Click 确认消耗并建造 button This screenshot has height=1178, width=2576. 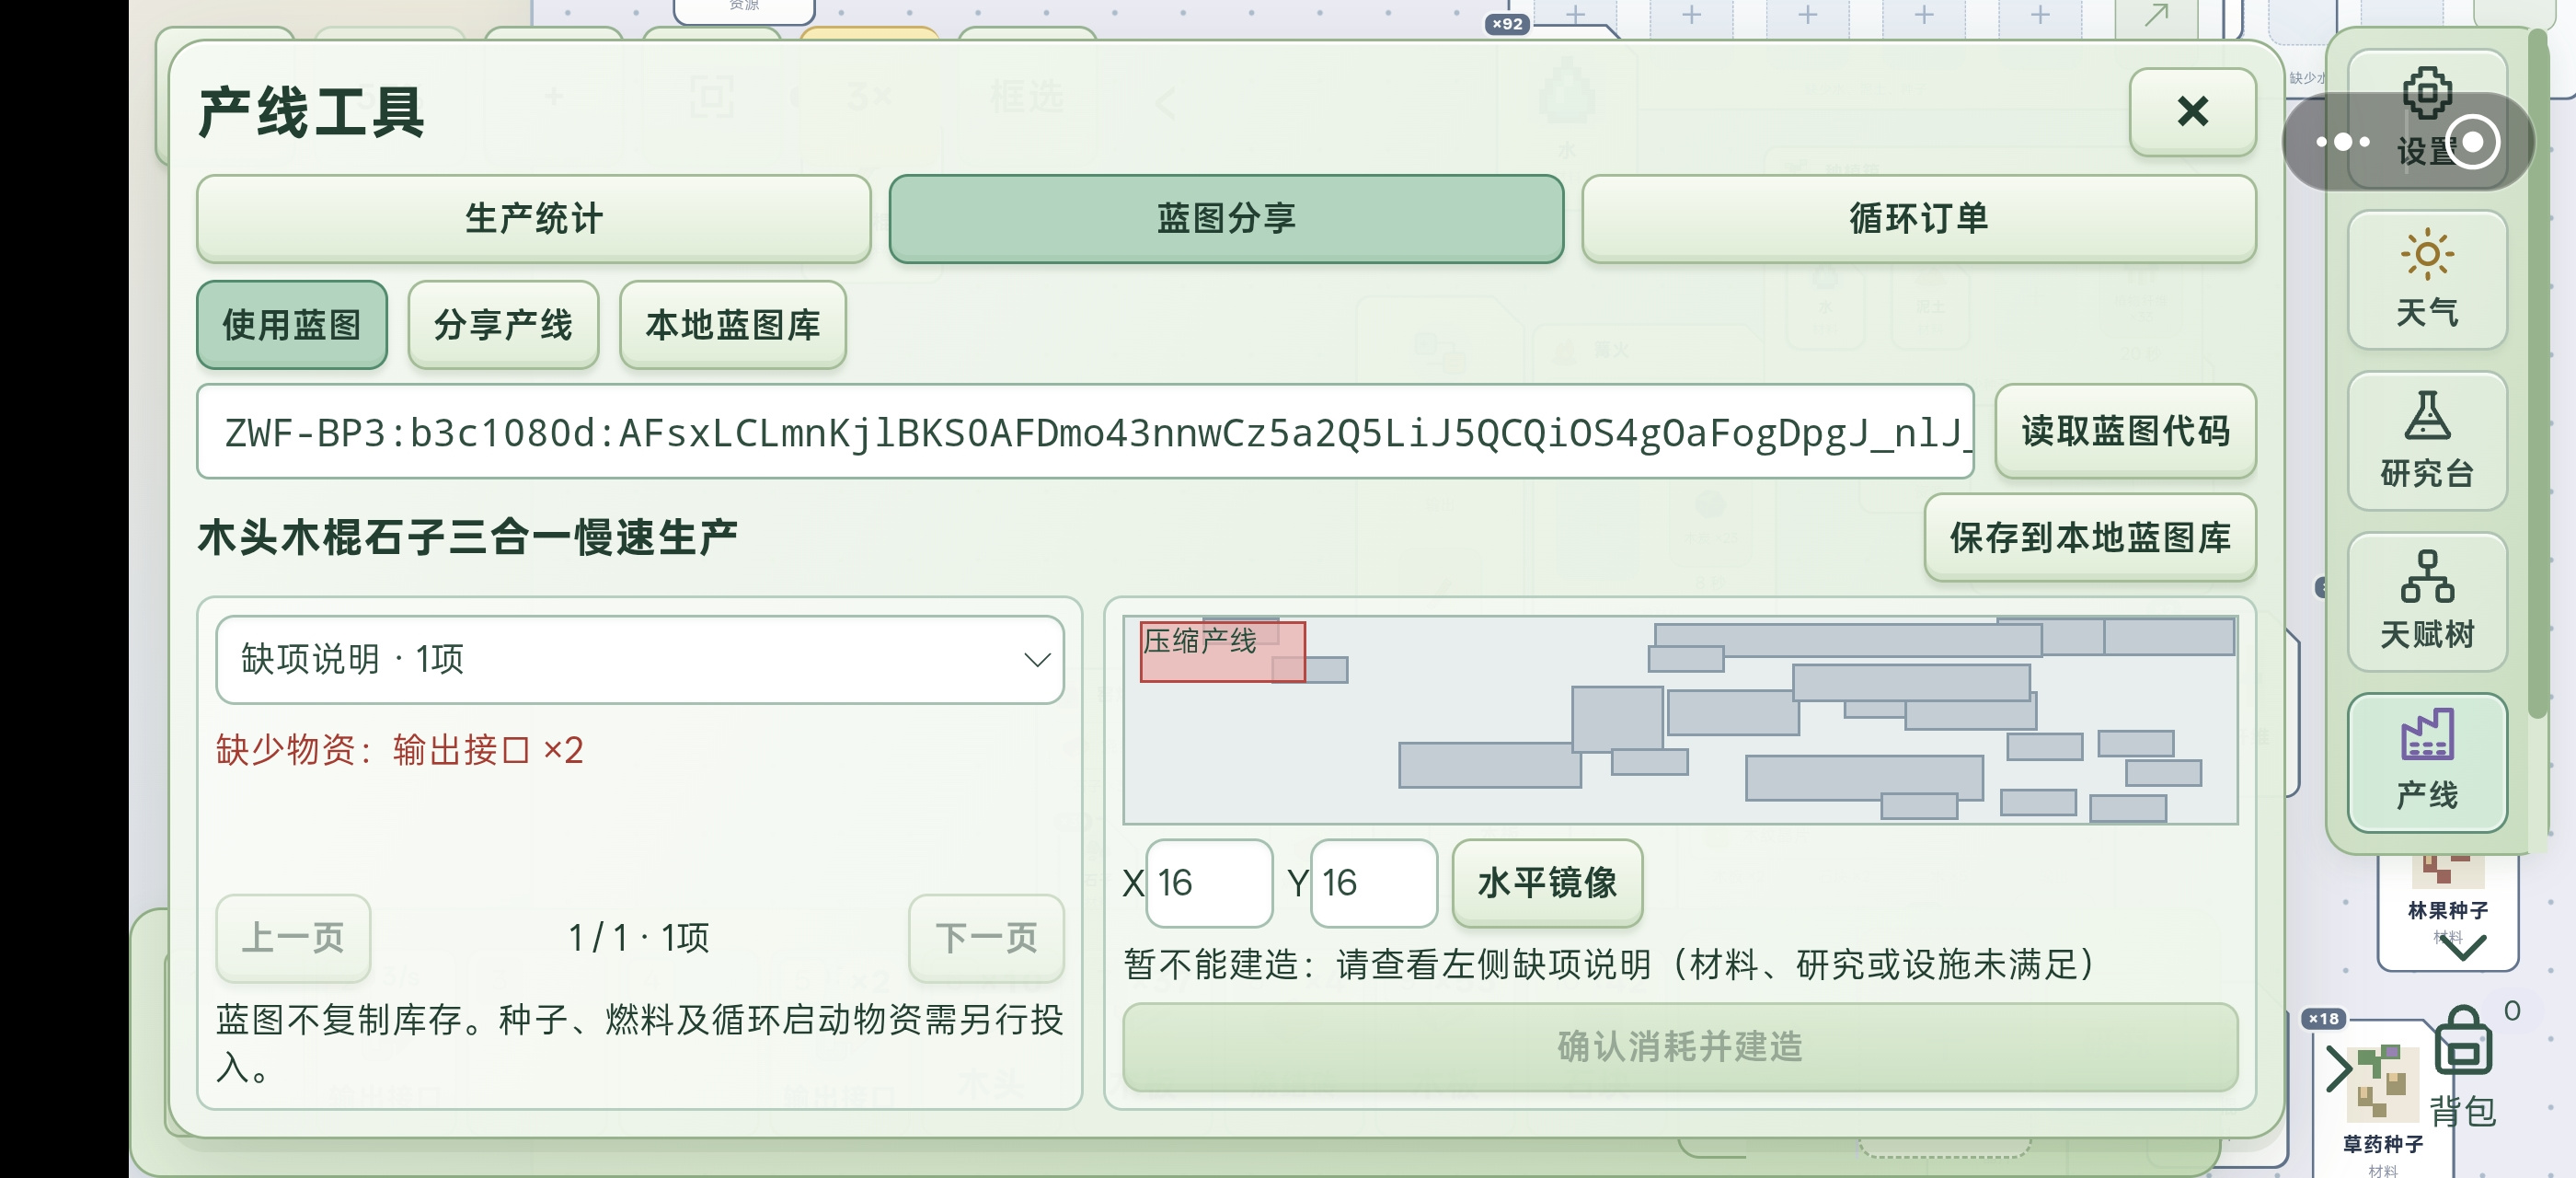coord(1680,1047)
